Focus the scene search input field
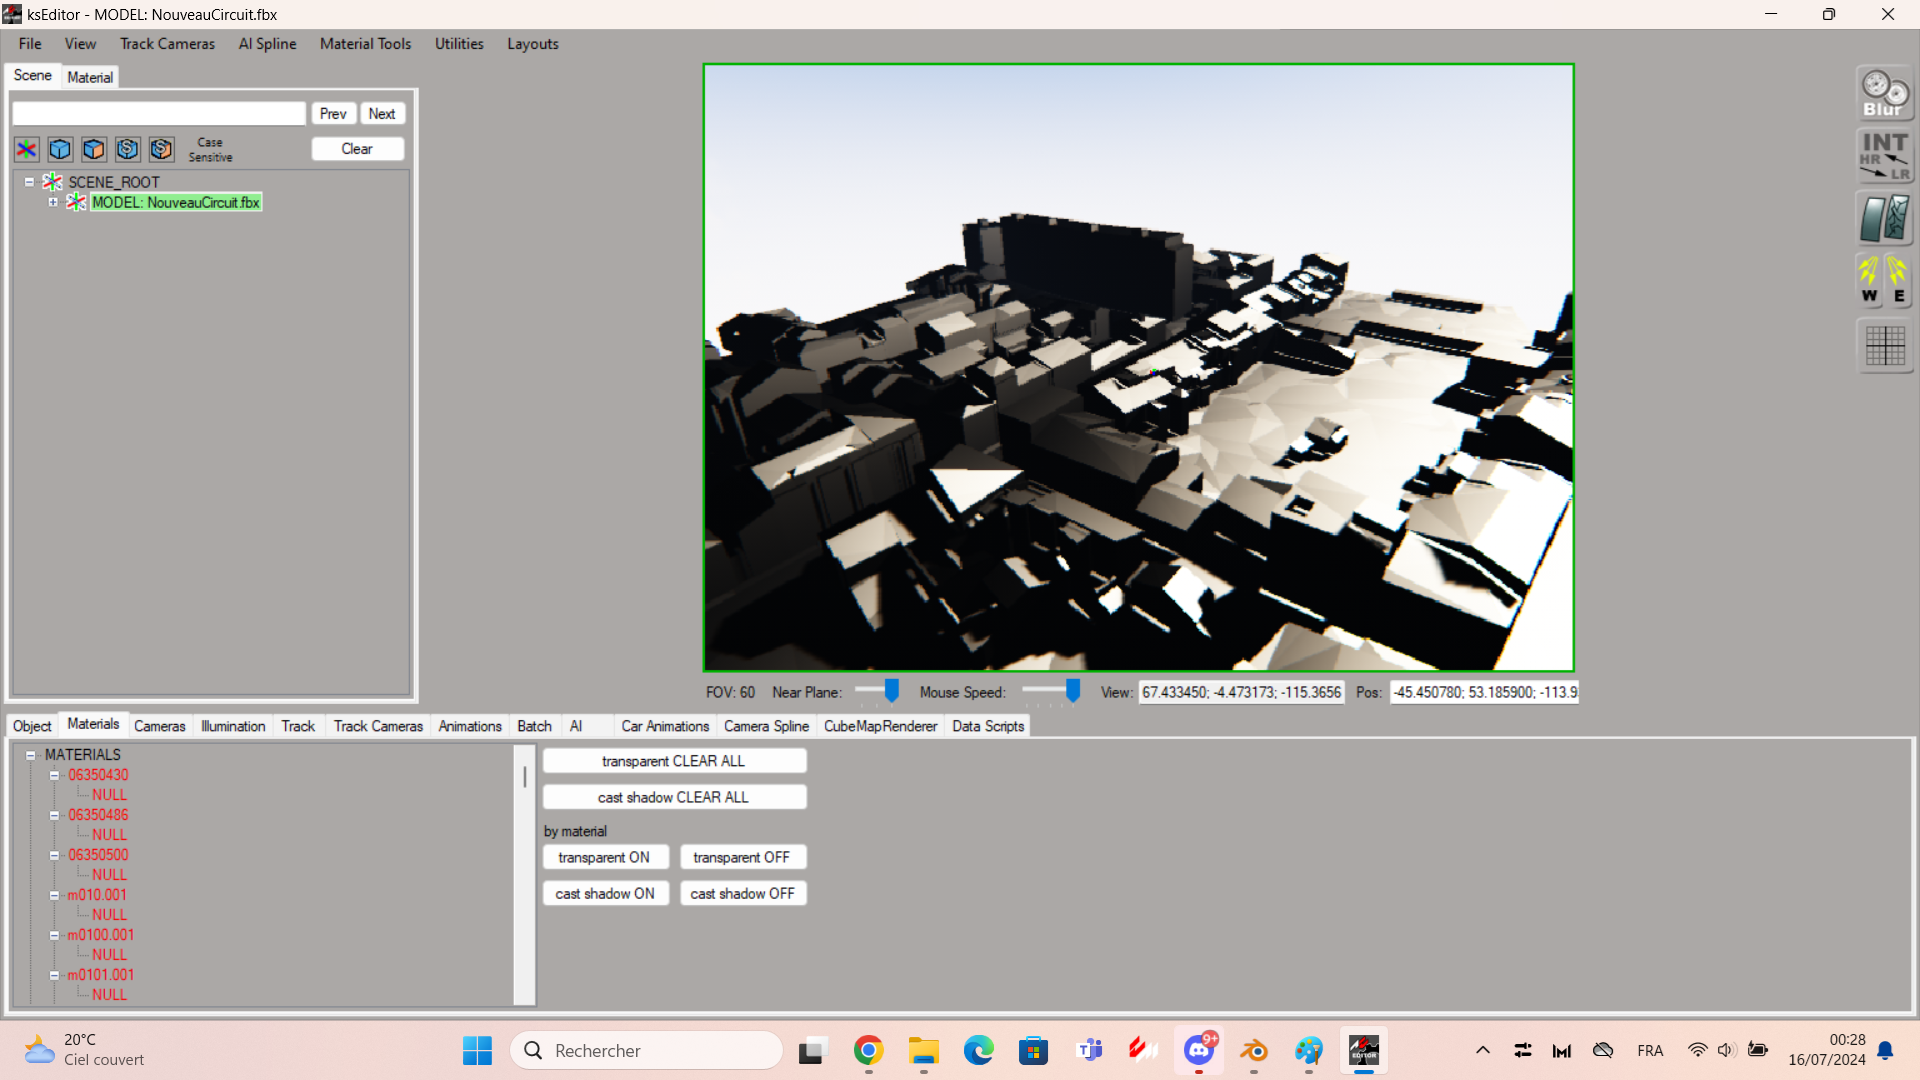Viewport: 1920px width, 1080px height. tap(159, 114)
